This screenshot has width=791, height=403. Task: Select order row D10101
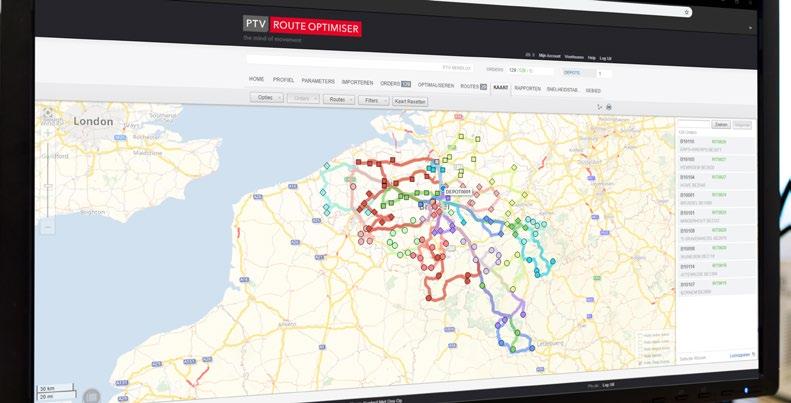tap(716, 216)
